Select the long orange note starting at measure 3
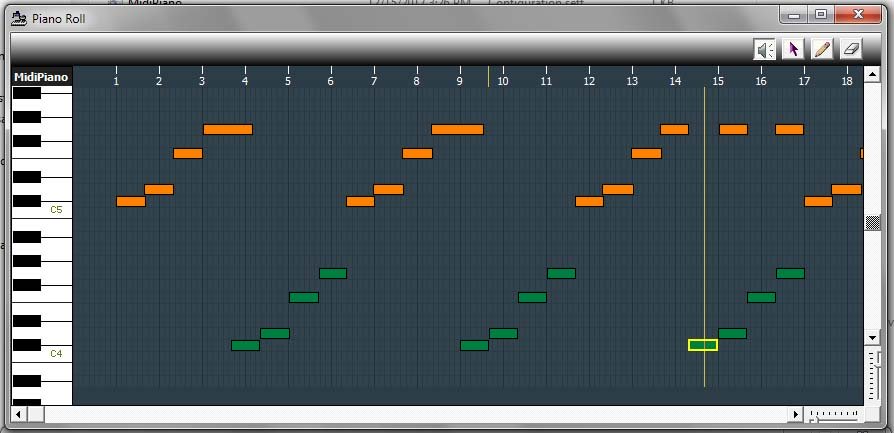894x433 pixels. coord(228,130)
